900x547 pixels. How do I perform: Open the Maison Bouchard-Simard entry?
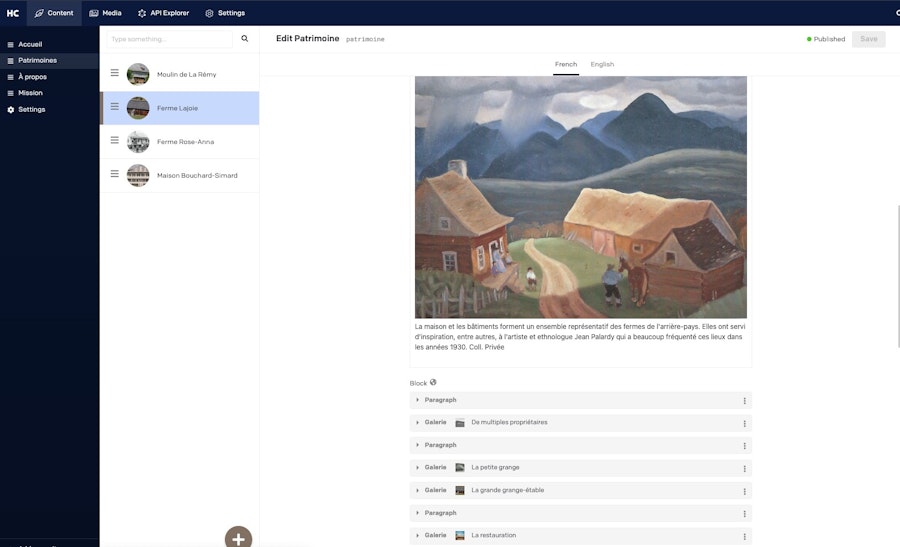tap(180, 176)
